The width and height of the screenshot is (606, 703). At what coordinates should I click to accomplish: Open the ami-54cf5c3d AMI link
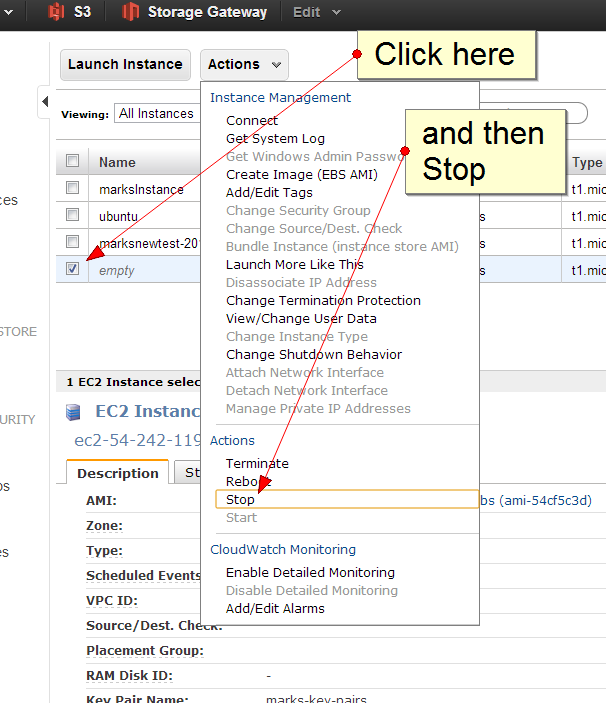536,500
